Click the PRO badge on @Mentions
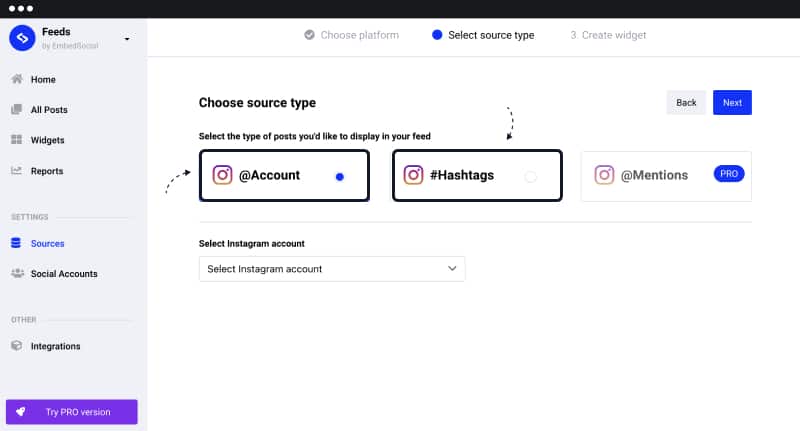Viewport: 800px width, 431px height. pyautogui.click(x=729, y=174)
